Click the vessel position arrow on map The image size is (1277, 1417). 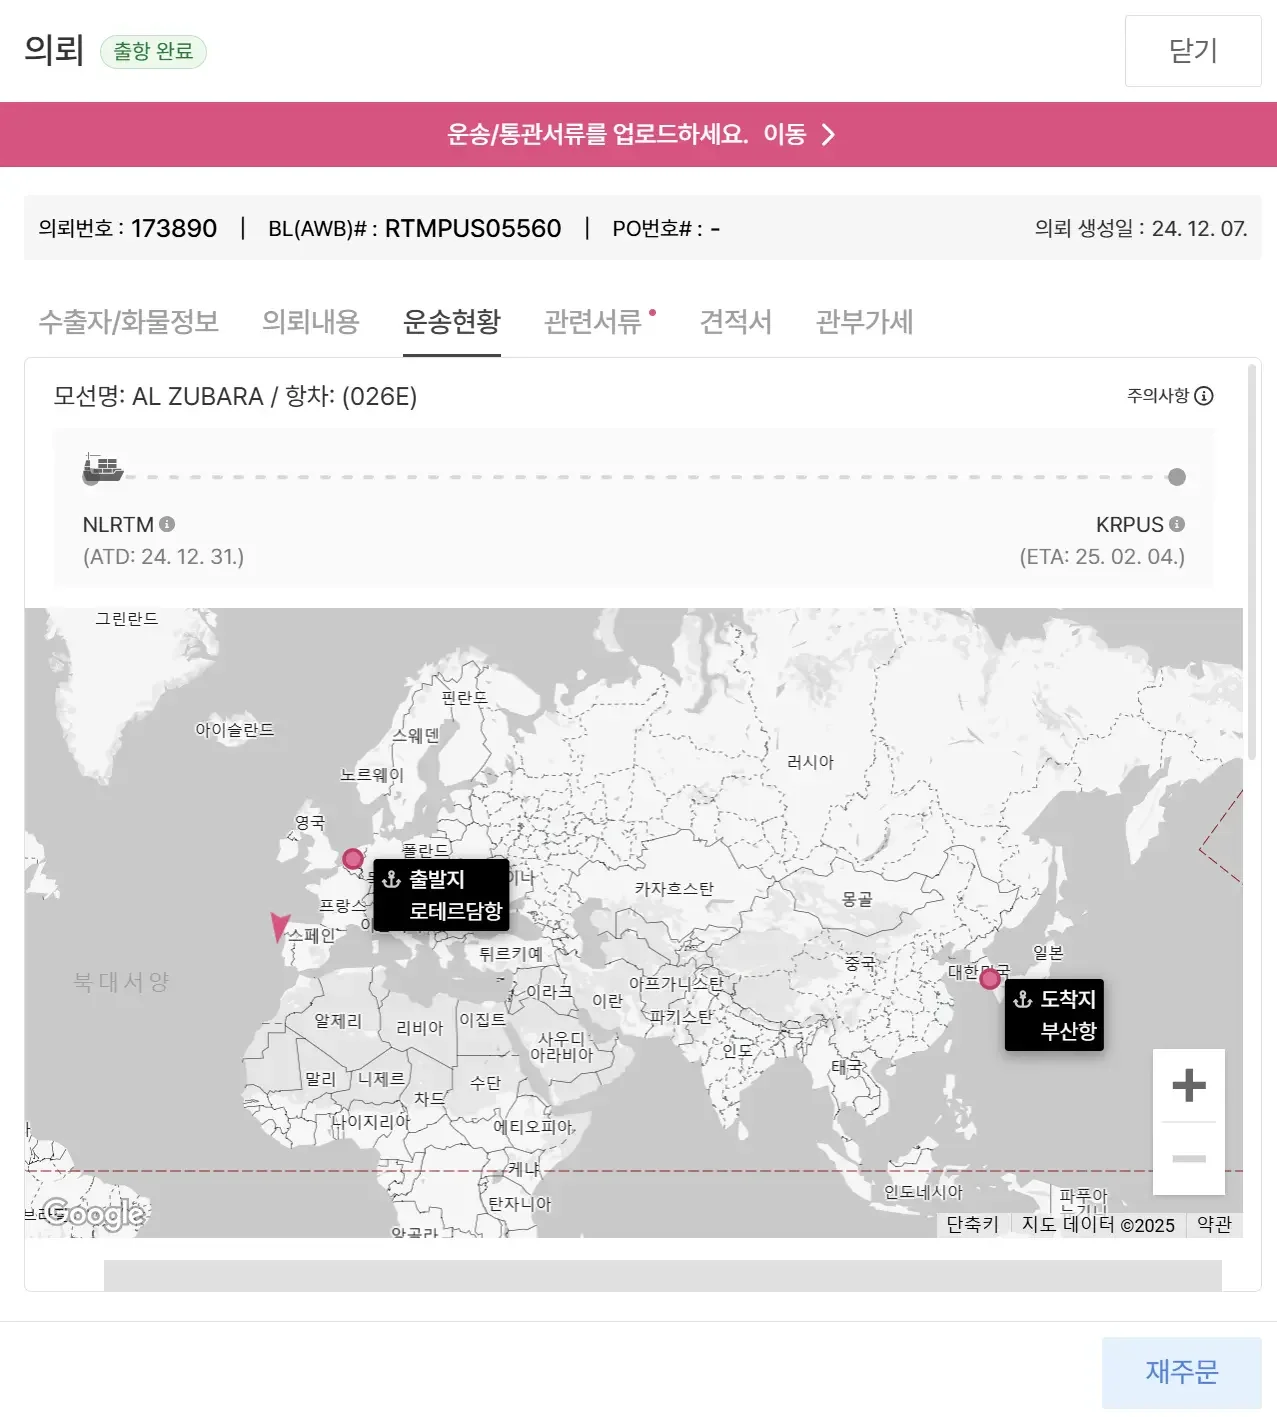tap(280, 927)
